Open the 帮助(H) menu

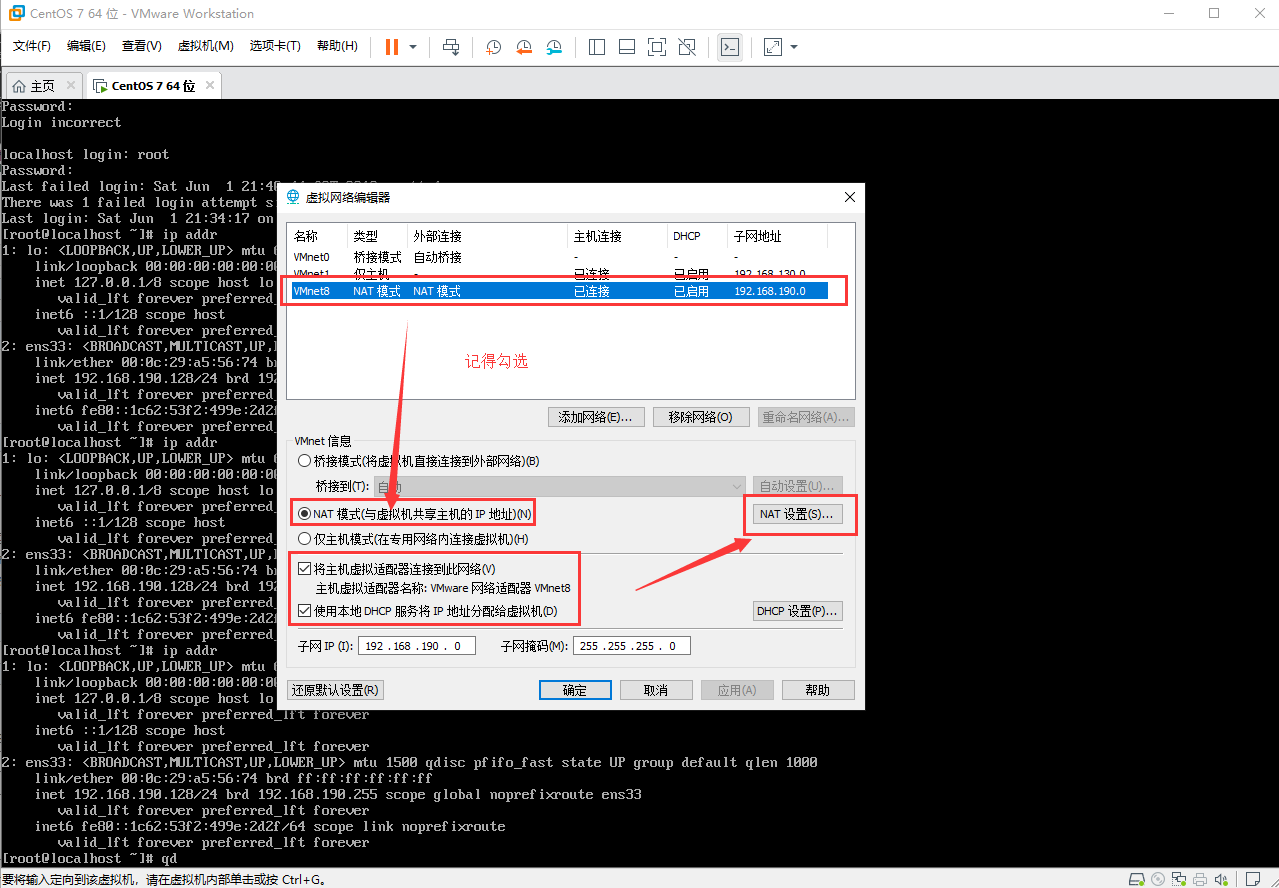coord(337,46)
